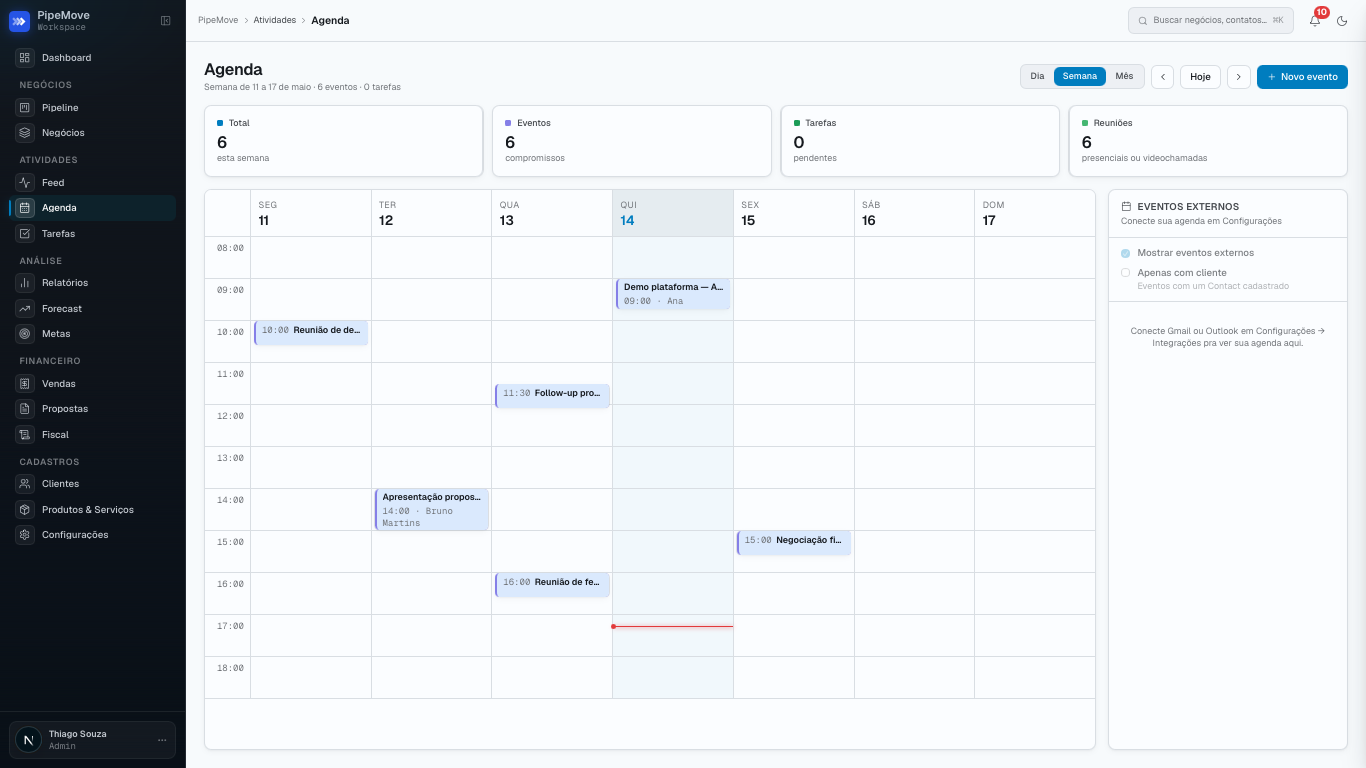Click the Novo evento button
This screenshot has width=1366, height=768.
click(1302, 77)
